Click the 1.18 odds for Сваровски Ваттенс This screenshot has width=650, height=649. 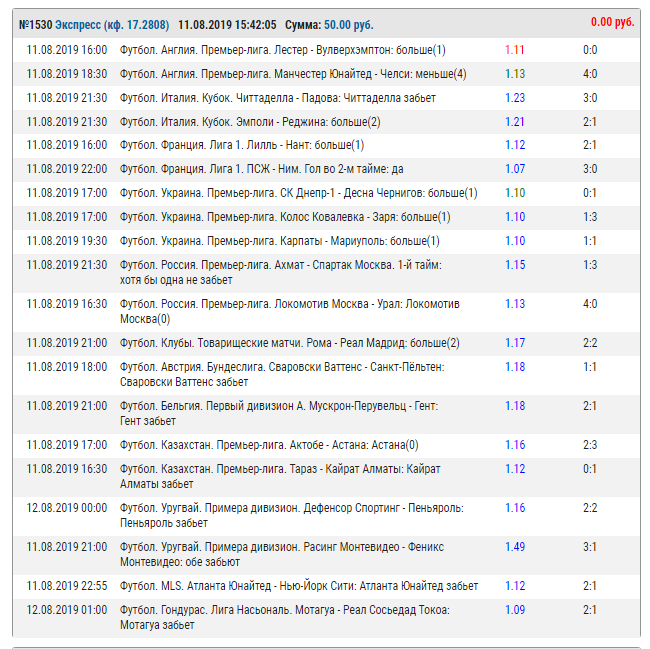pos(515,368)
